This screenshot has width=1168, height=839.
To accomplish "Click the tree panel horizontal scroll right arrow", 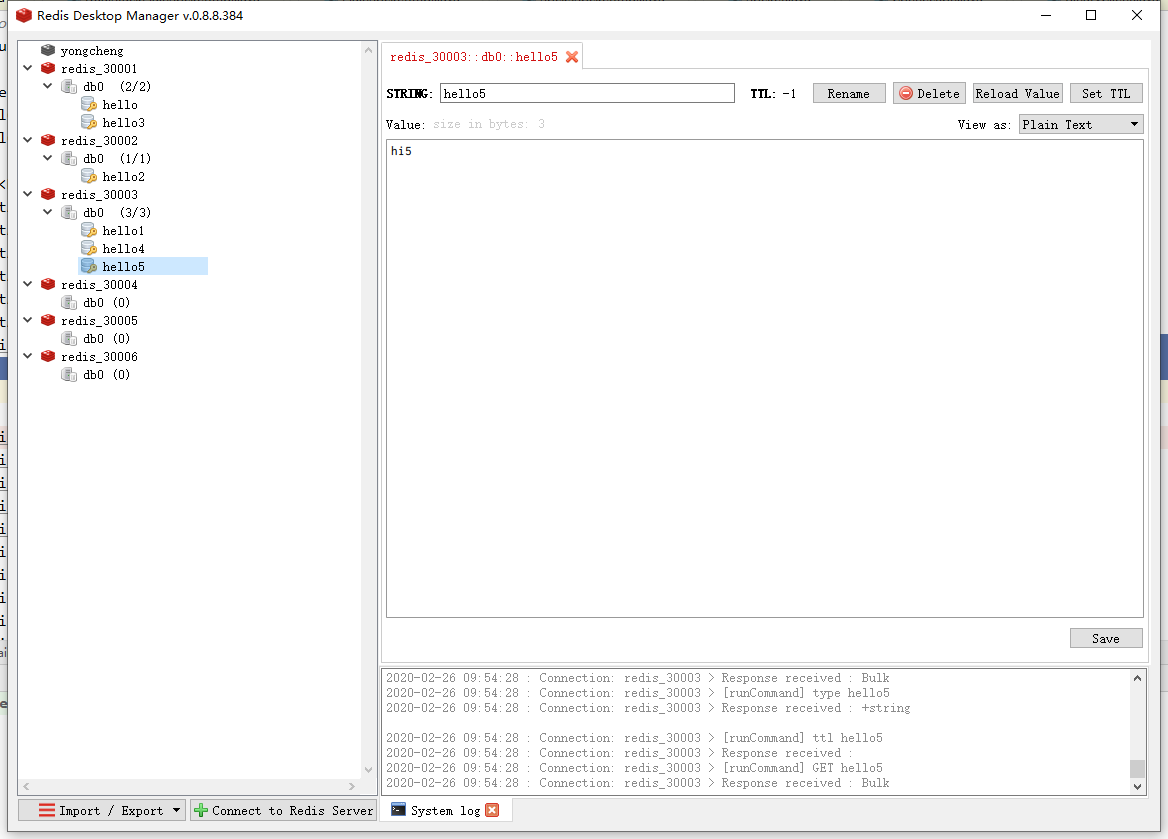I will click(x=352, y=786).
